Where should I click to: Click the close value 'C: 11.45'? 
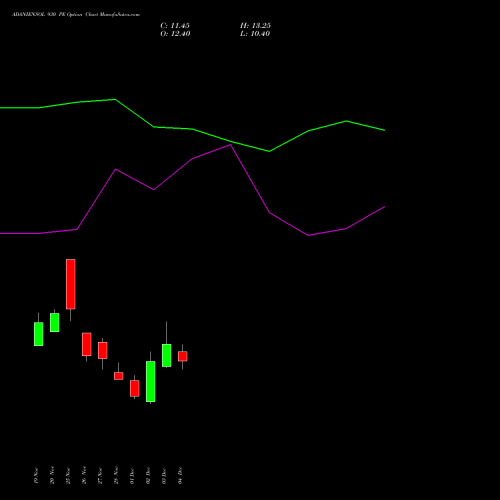pyautogui.click(x=175, y=26)
